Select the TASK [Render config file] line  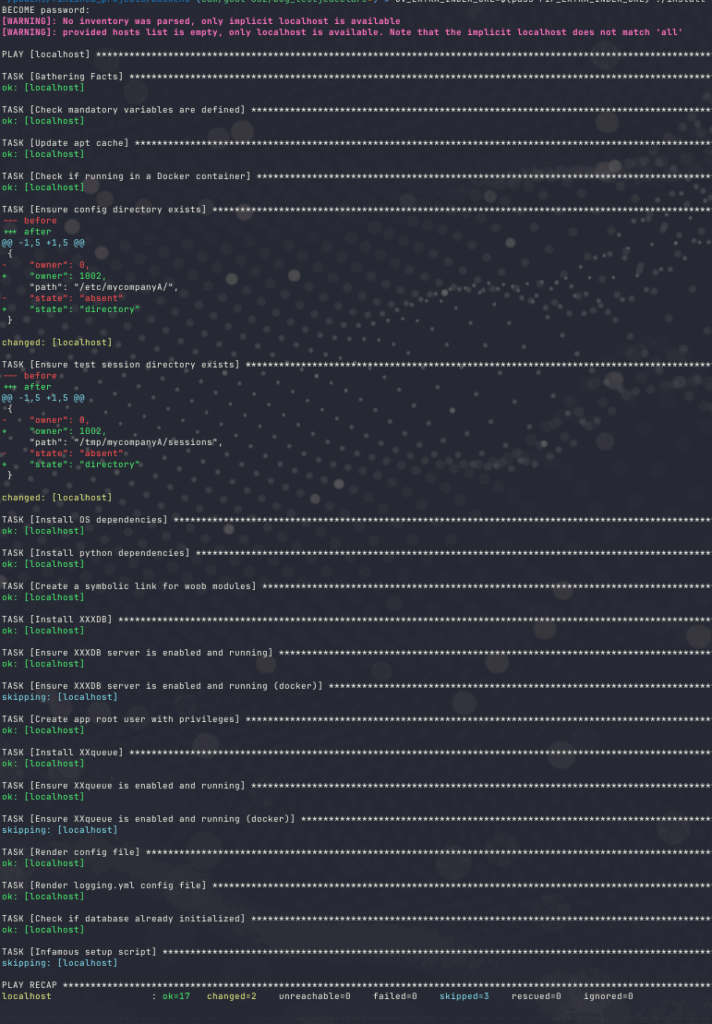tap(71, 852)
